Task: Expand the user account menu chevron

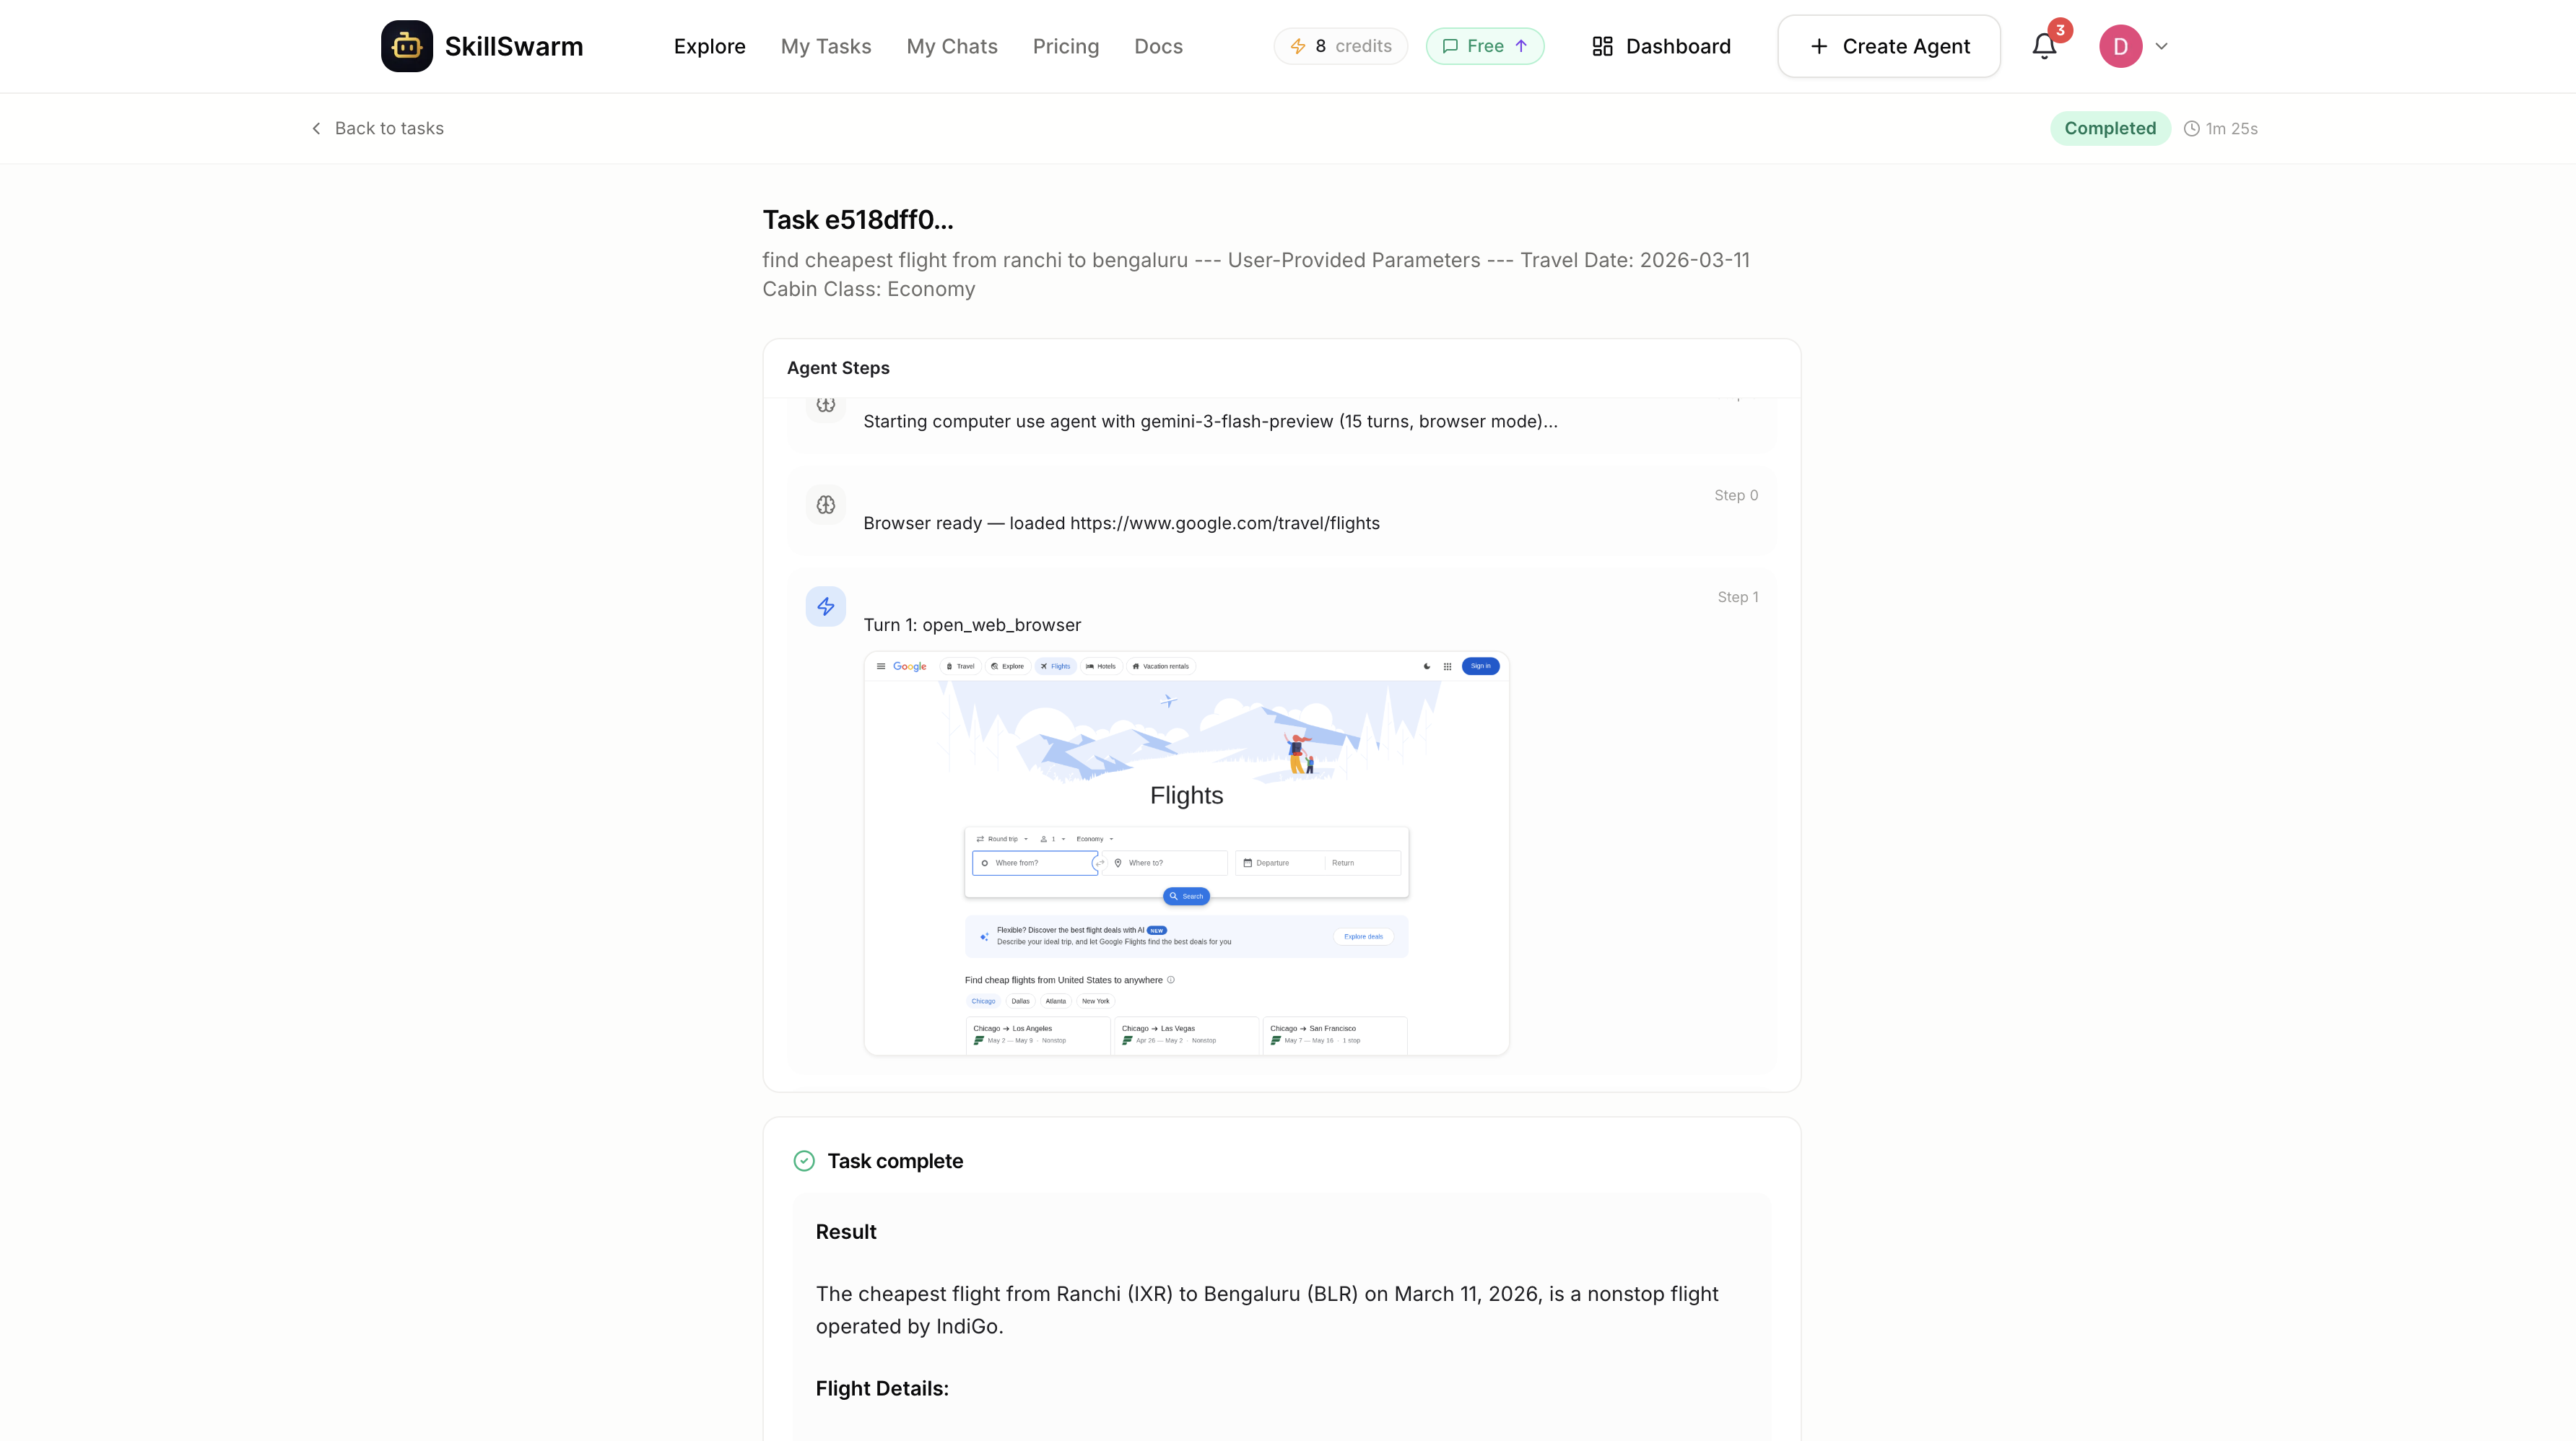Action: point(2161,46)
